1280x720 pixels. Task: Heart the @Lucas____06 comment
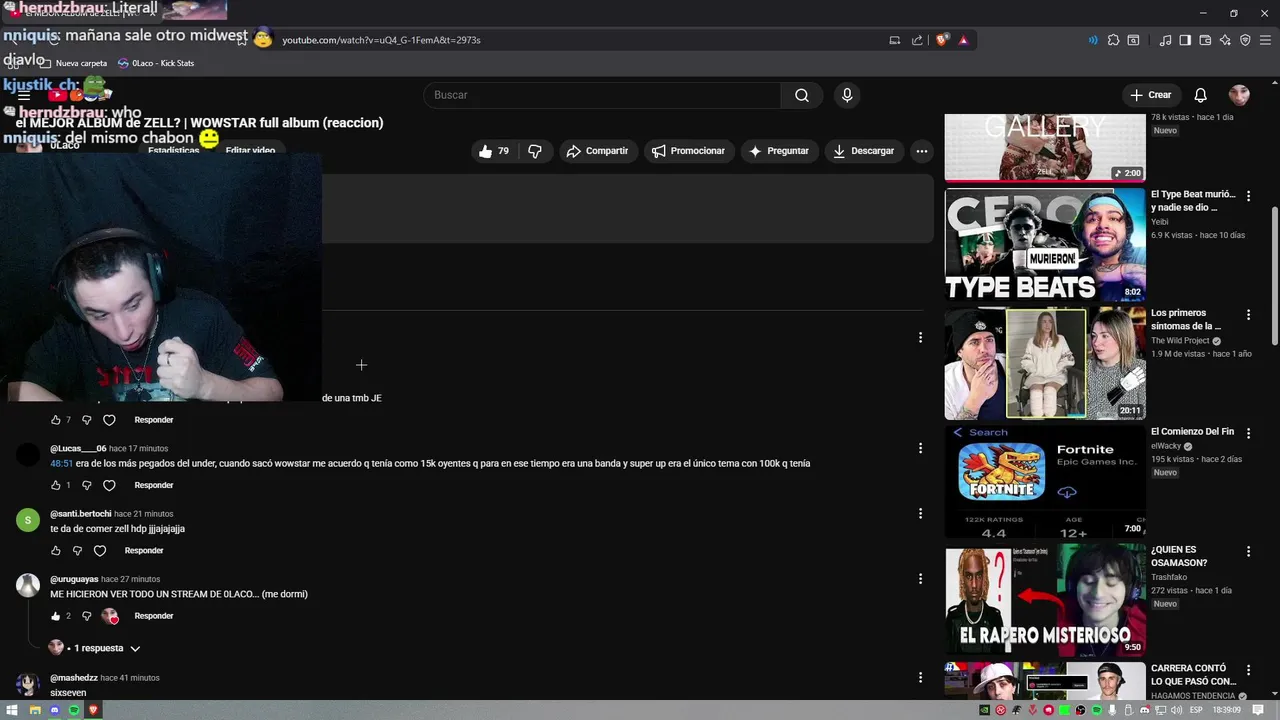pyautogui.click(x=110, y=485)
